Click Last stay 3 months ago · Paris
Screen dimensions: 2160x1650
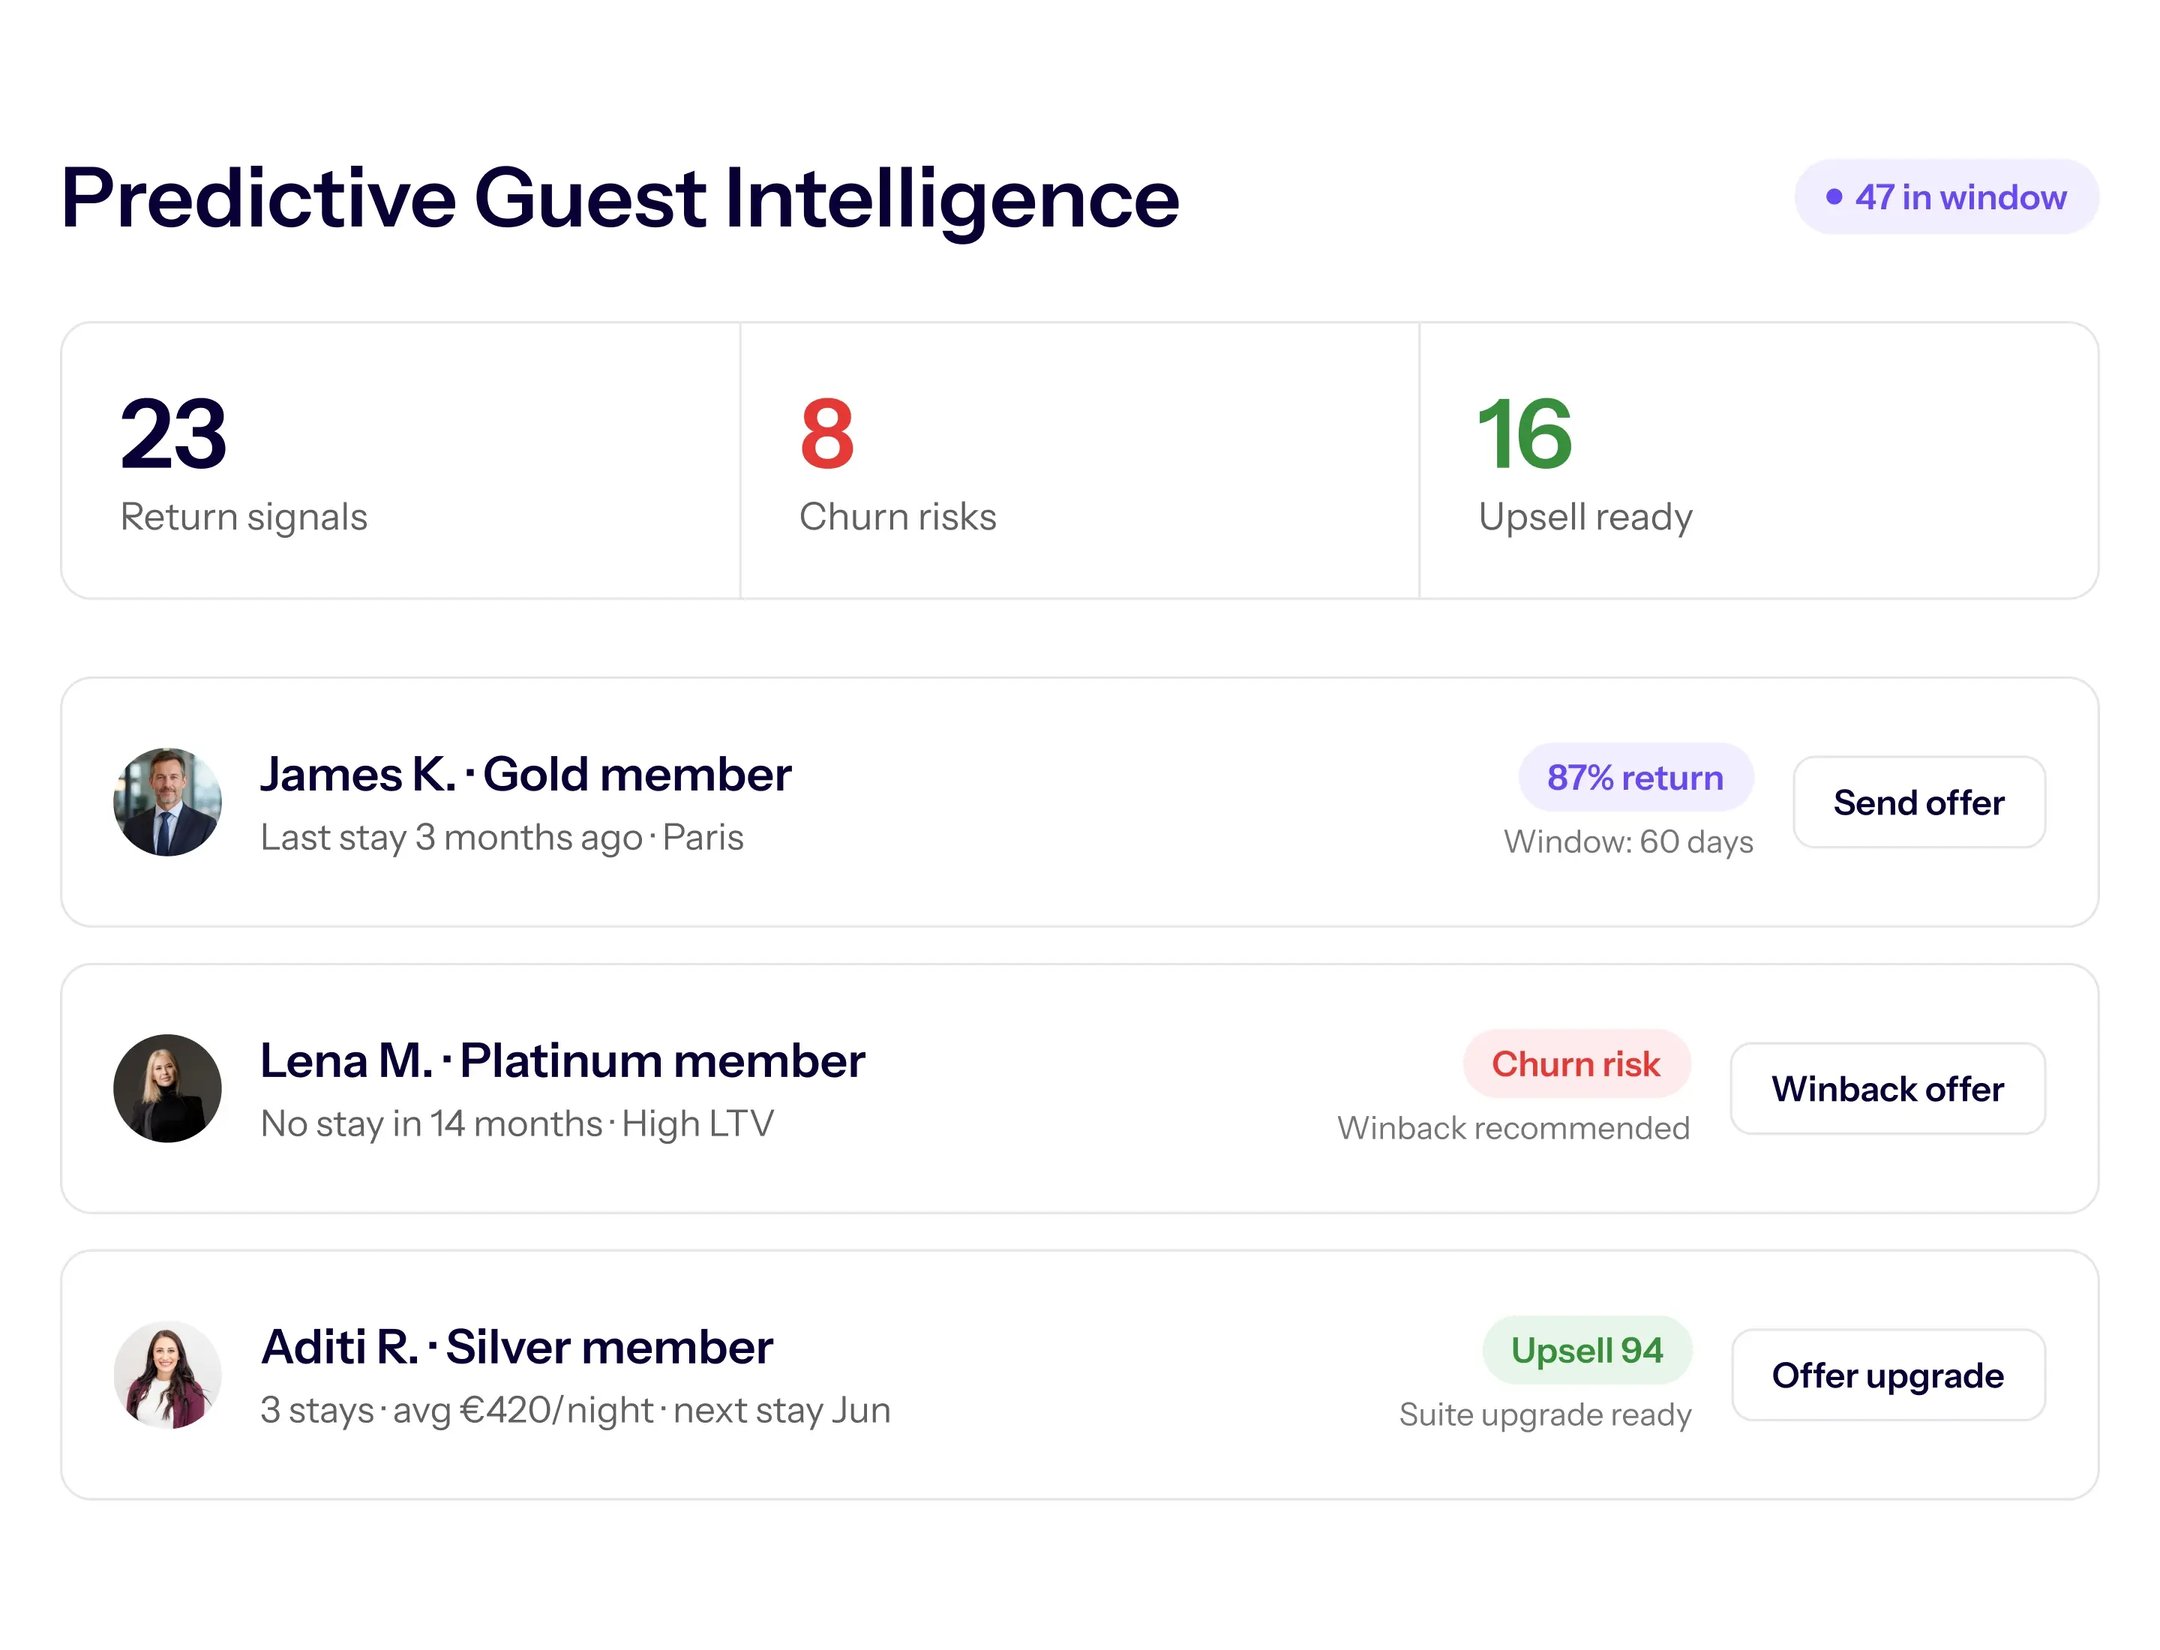point(502,837)
